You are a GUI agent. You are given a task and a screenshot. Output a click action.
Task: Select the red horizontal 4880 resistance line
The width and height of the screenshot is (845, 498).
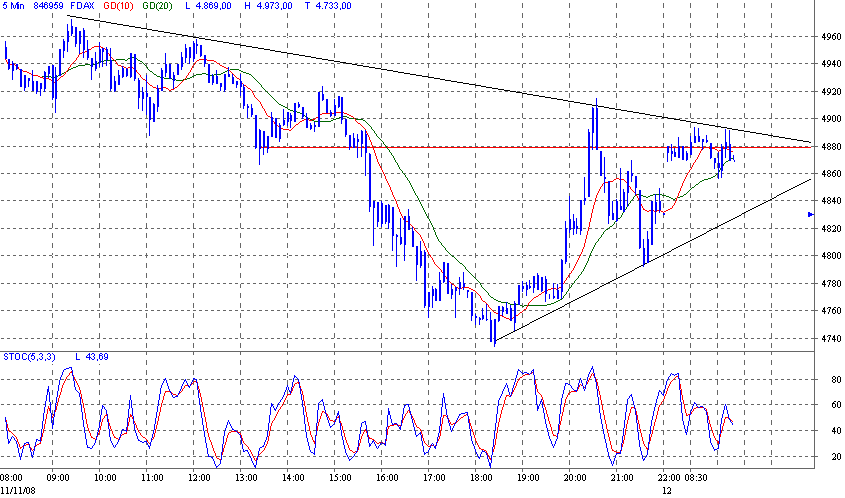(534, 147)
